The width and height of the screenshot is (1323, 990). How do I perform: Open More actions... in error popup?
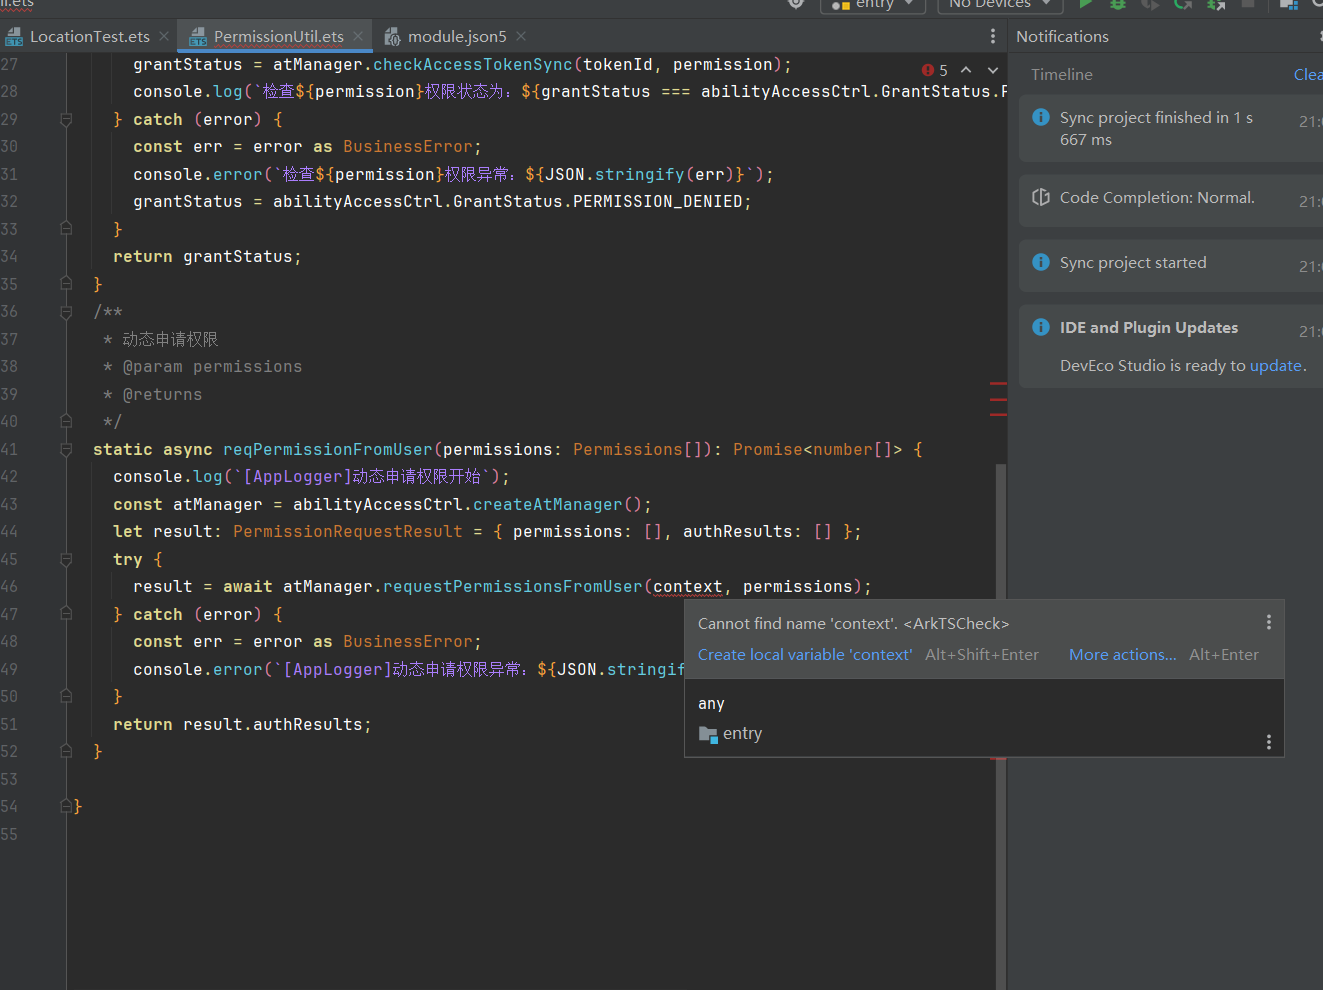pyautogui.click(x=1122, y=655)
